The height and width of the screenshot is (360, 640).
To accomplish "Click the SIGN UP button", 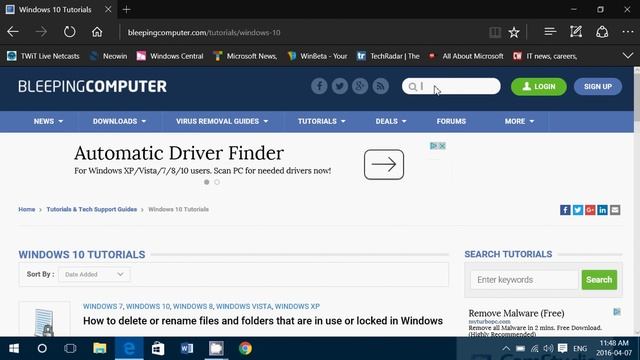I will pos(598,87).
